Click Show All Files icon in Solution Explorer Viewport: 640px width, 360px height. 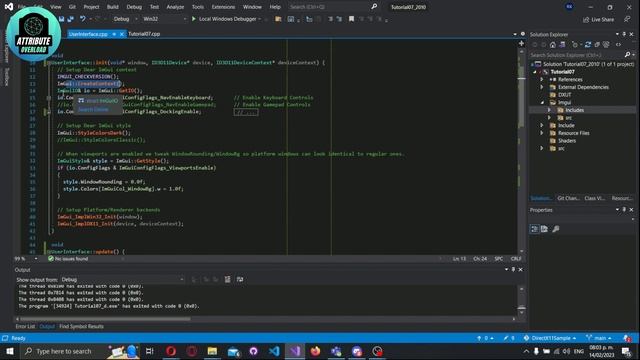pos(606,44)
